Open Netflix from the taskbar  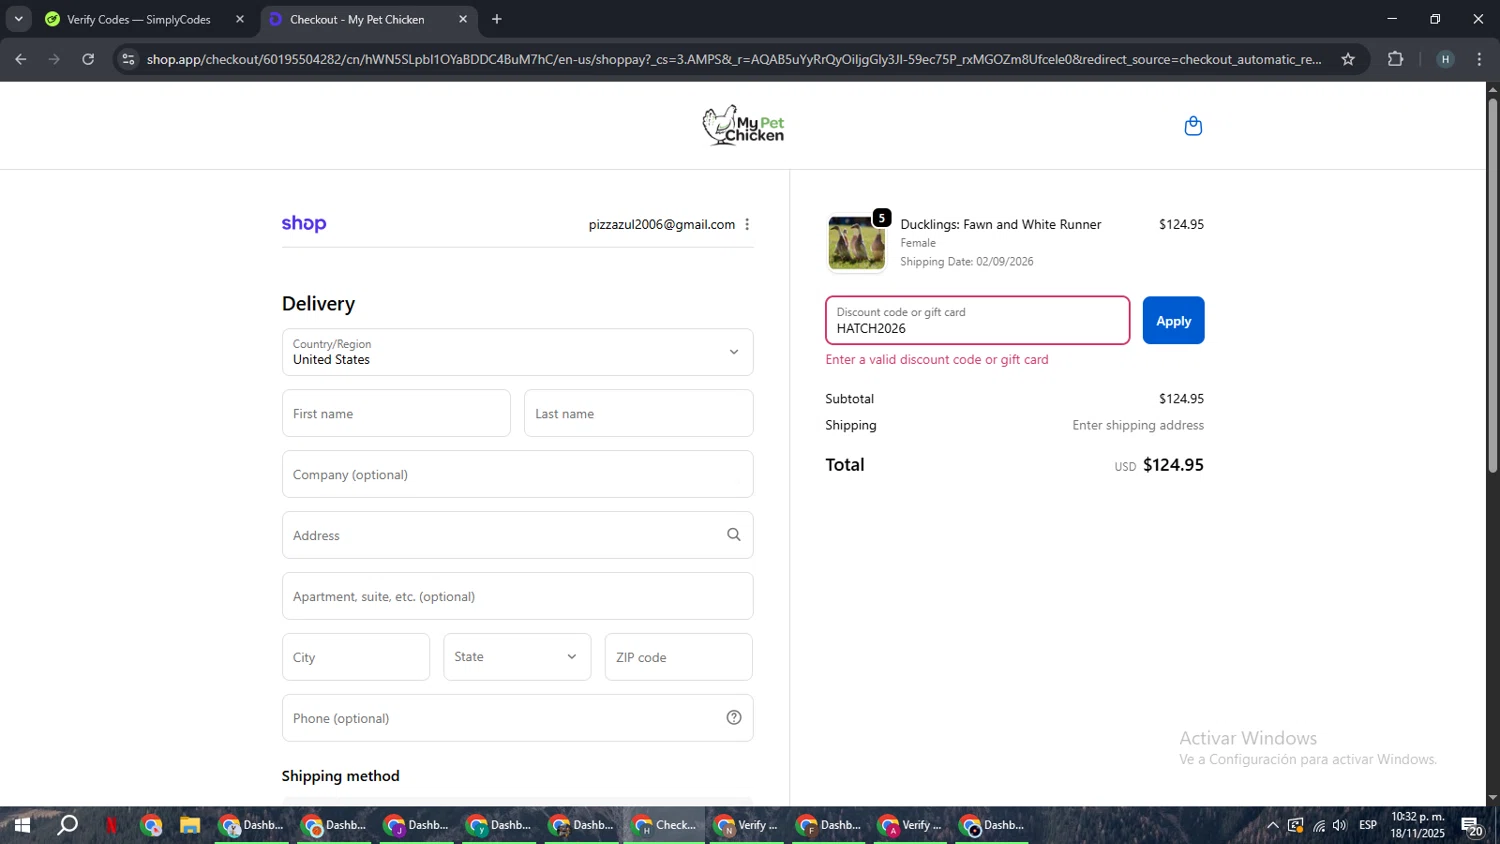point(111,825)
